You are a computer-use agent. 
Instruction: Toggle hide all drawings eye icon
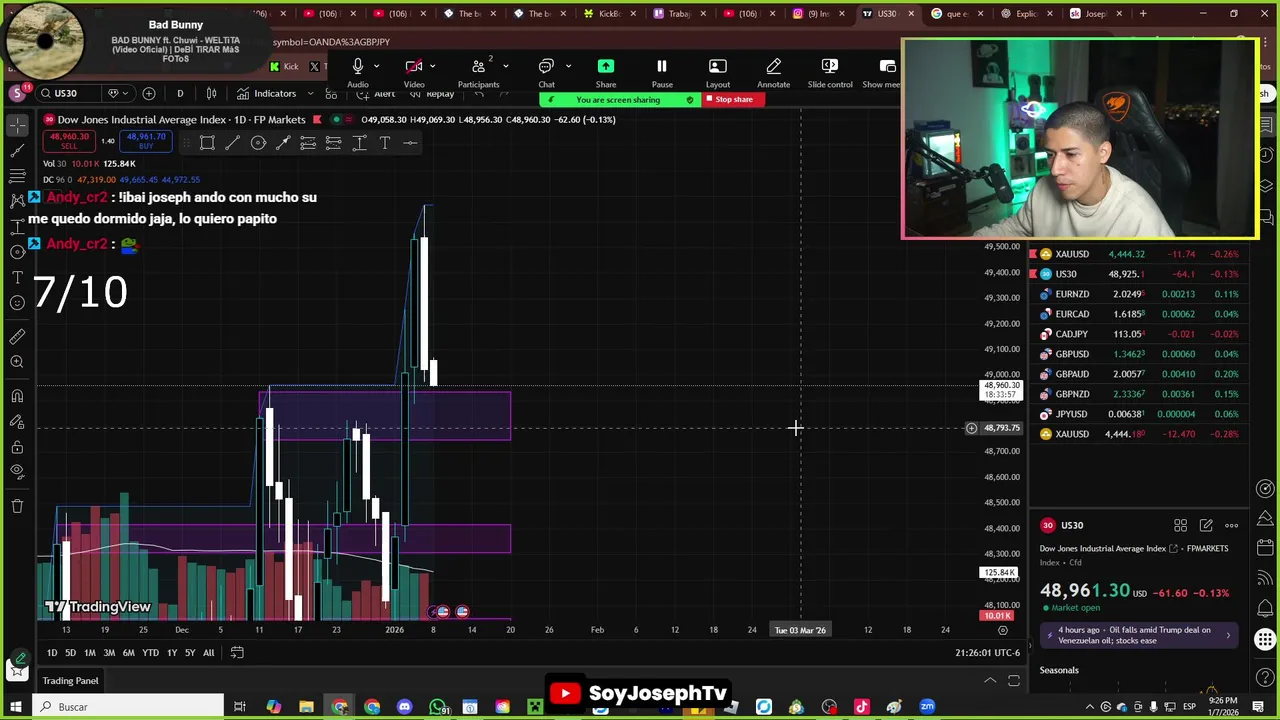click(17, 472)
